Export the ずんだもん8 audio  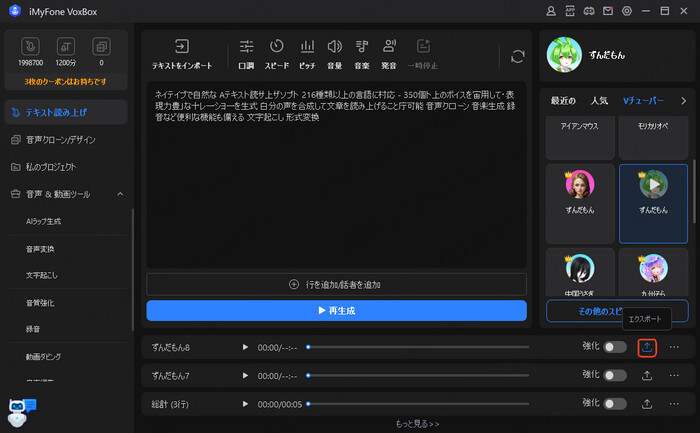(x=647, y=348)
